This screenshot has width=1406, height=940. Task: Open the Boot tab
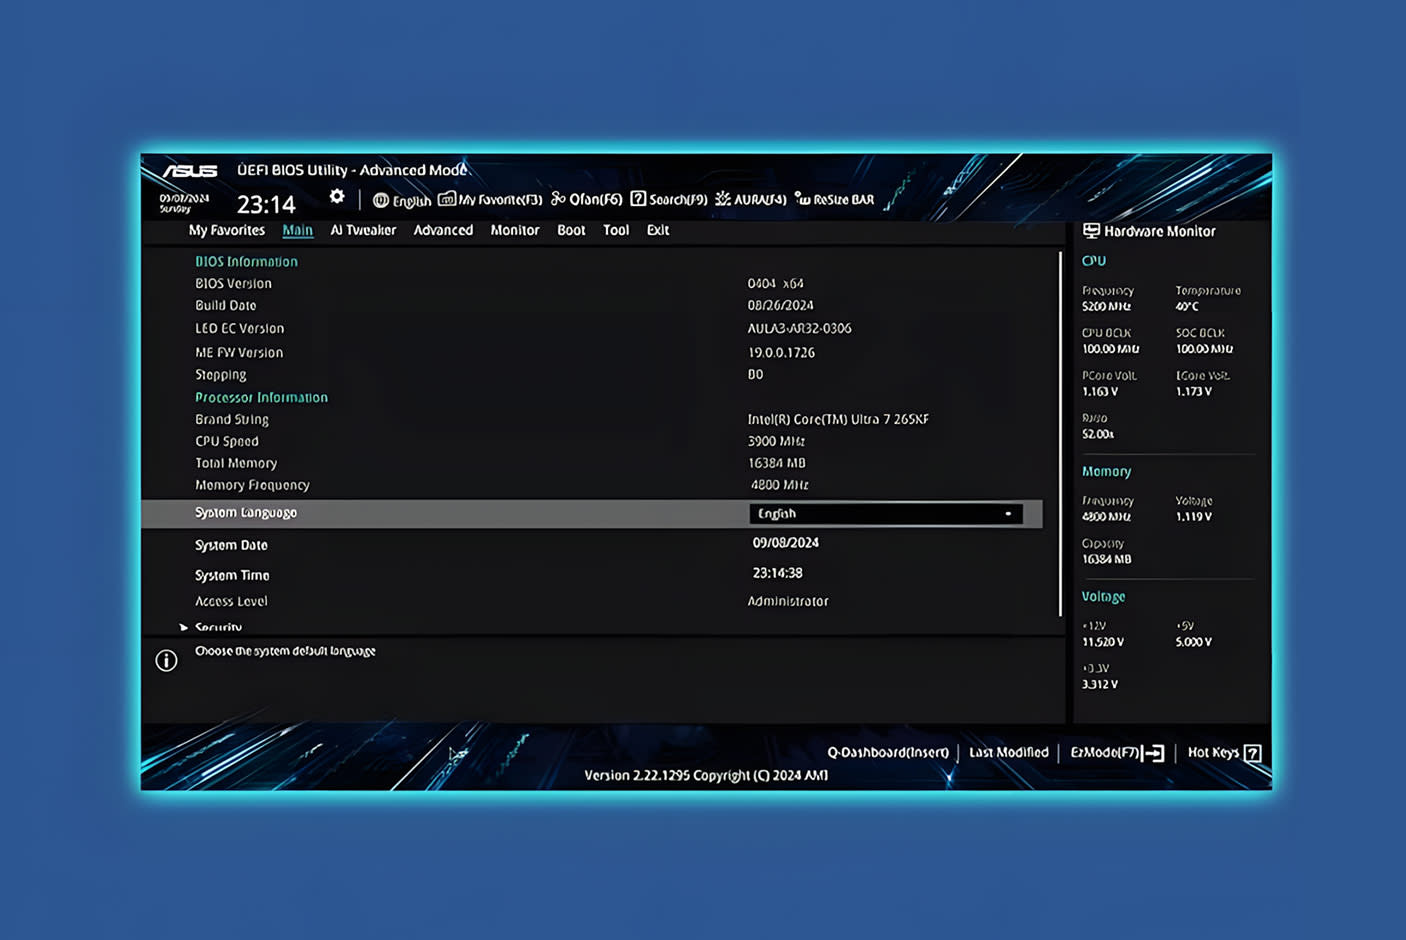click(x=571, y=230)
